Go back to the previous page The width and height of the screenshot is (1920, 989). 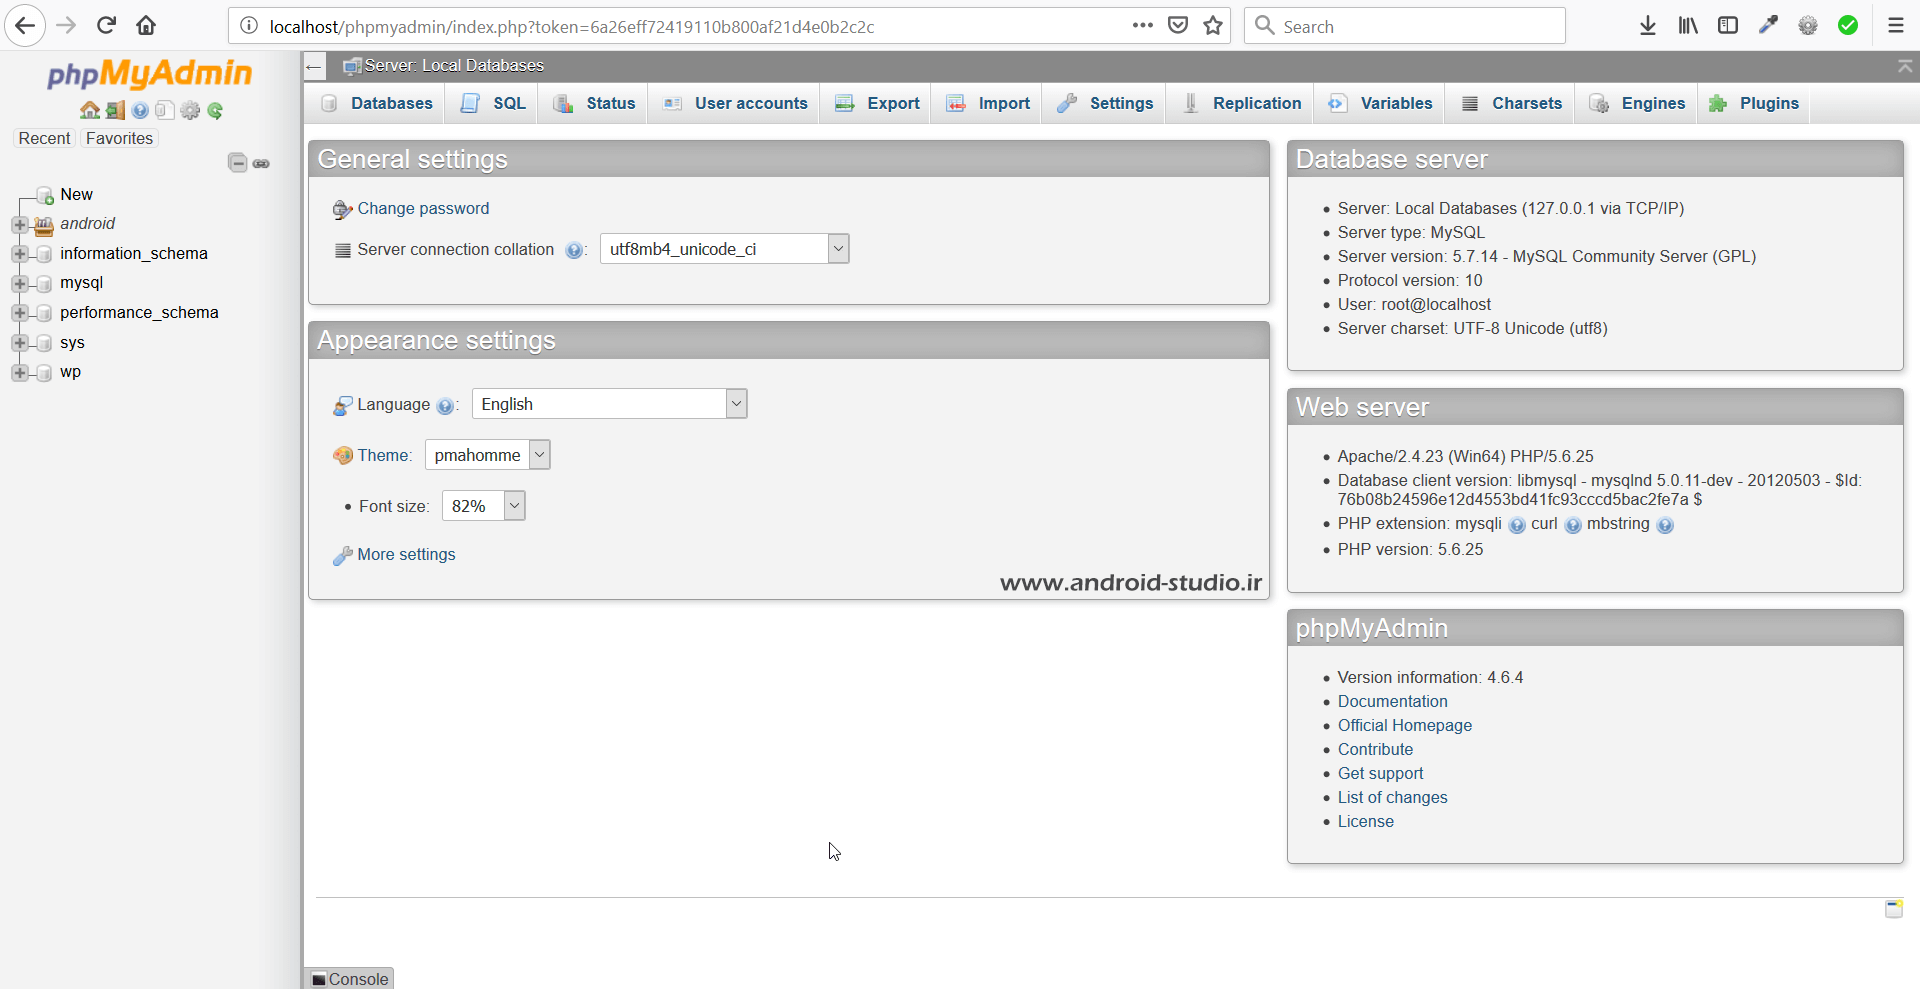[x=25, y=25]
